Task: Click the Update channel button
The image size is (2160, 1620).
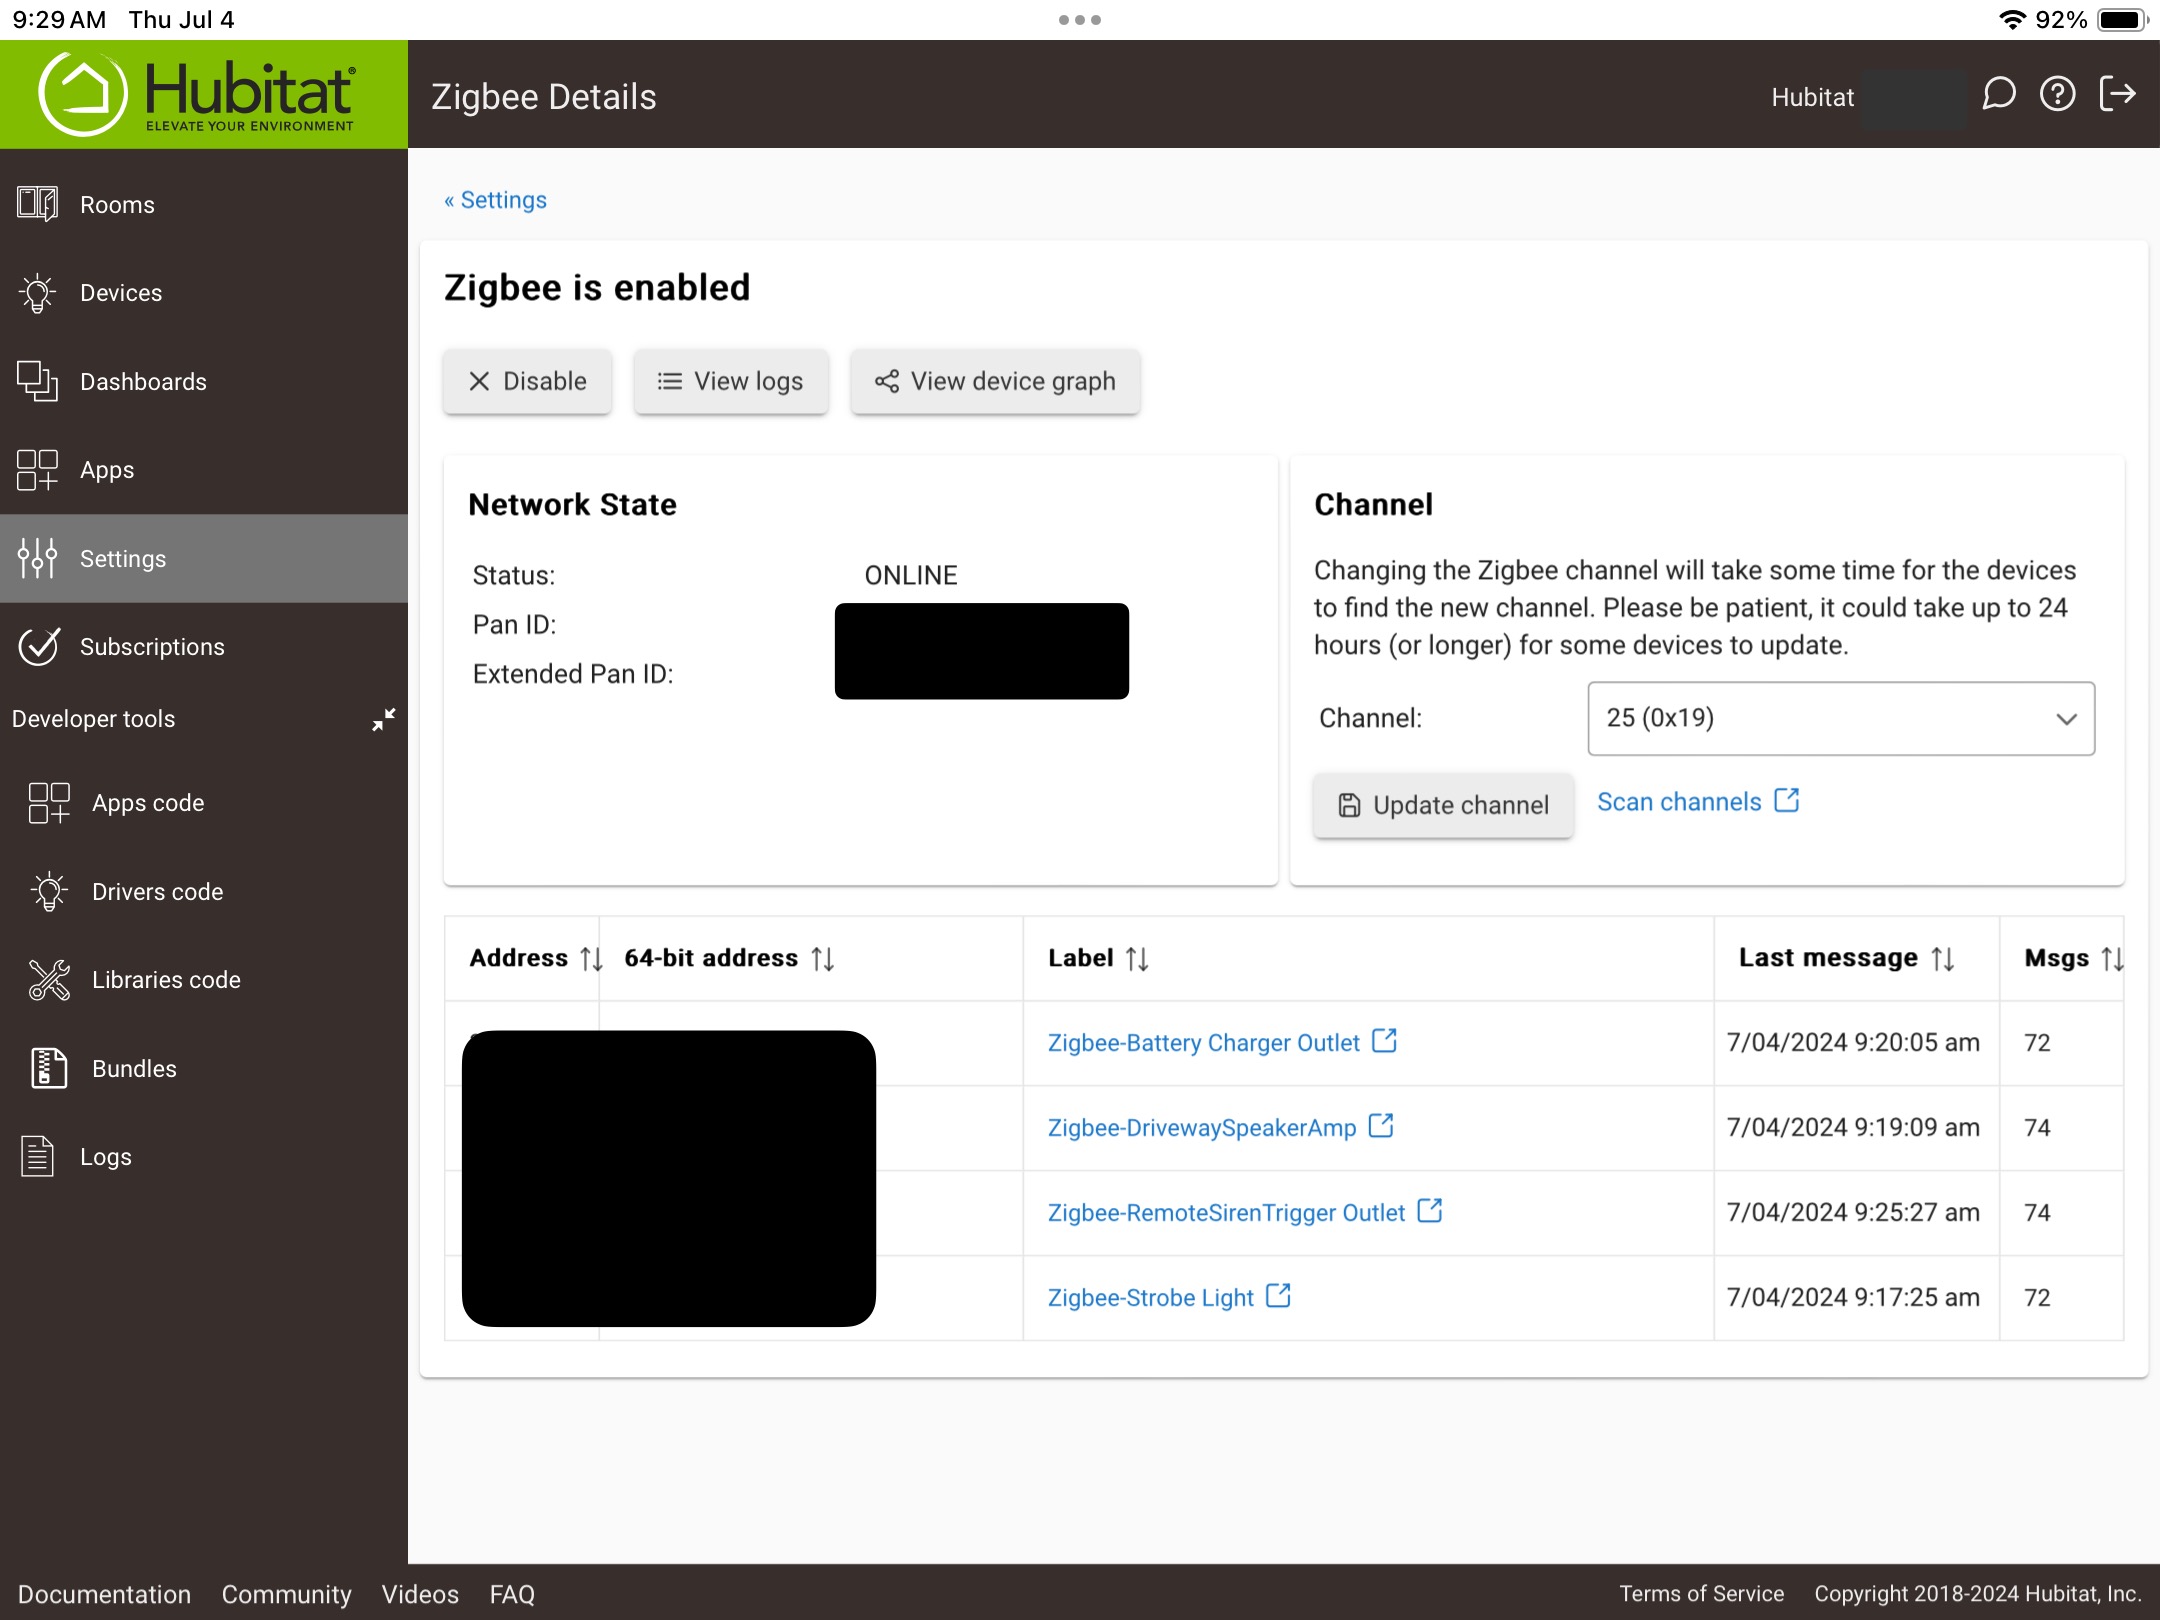Action: pyautogui.click(x=1443, y=805)
